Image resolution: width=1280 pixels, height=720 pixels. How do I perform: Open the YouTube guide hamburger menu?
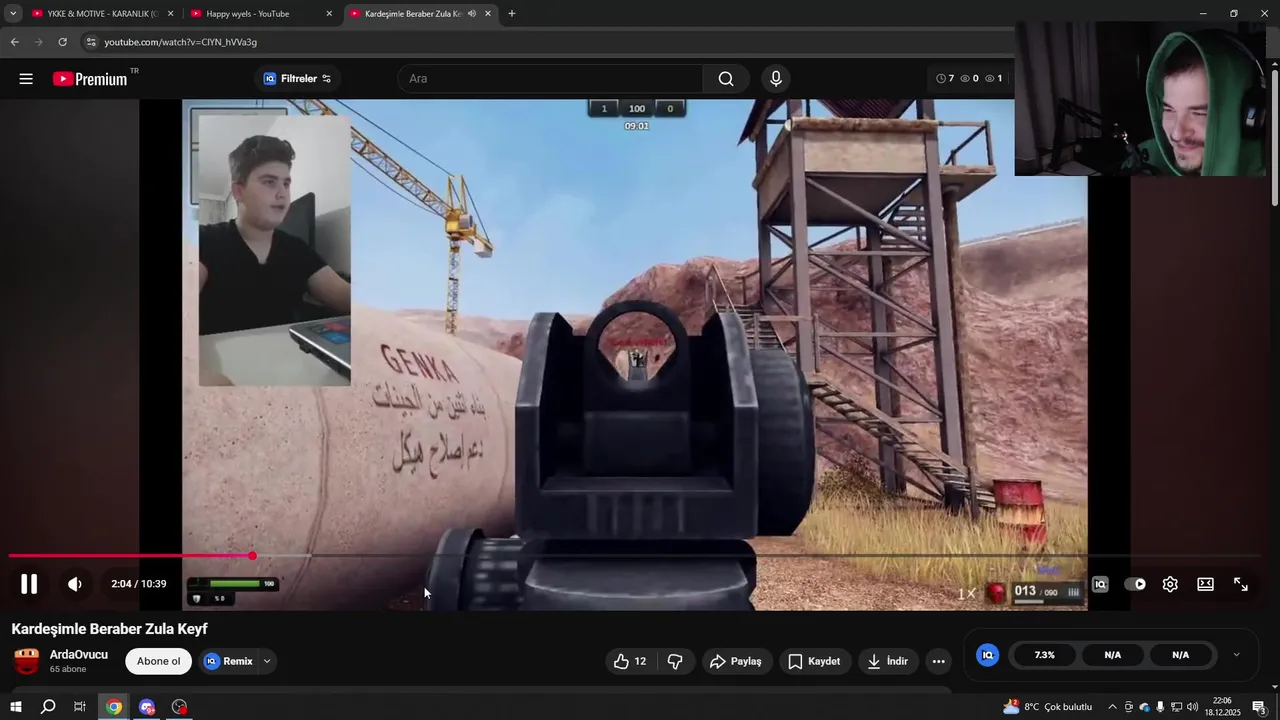[26, 79]
